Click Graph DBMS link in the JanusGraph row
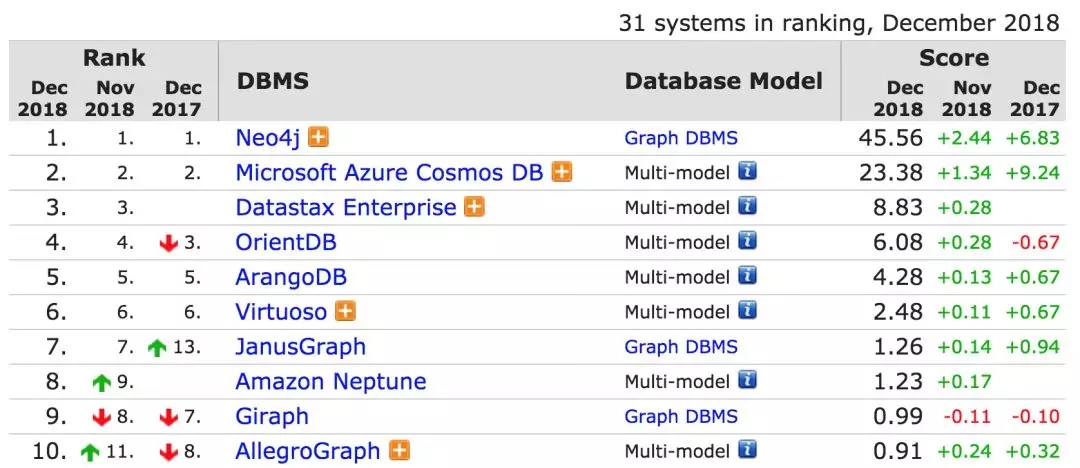The height and width of the screenshot is (468, 1080). tap(681, 347)
